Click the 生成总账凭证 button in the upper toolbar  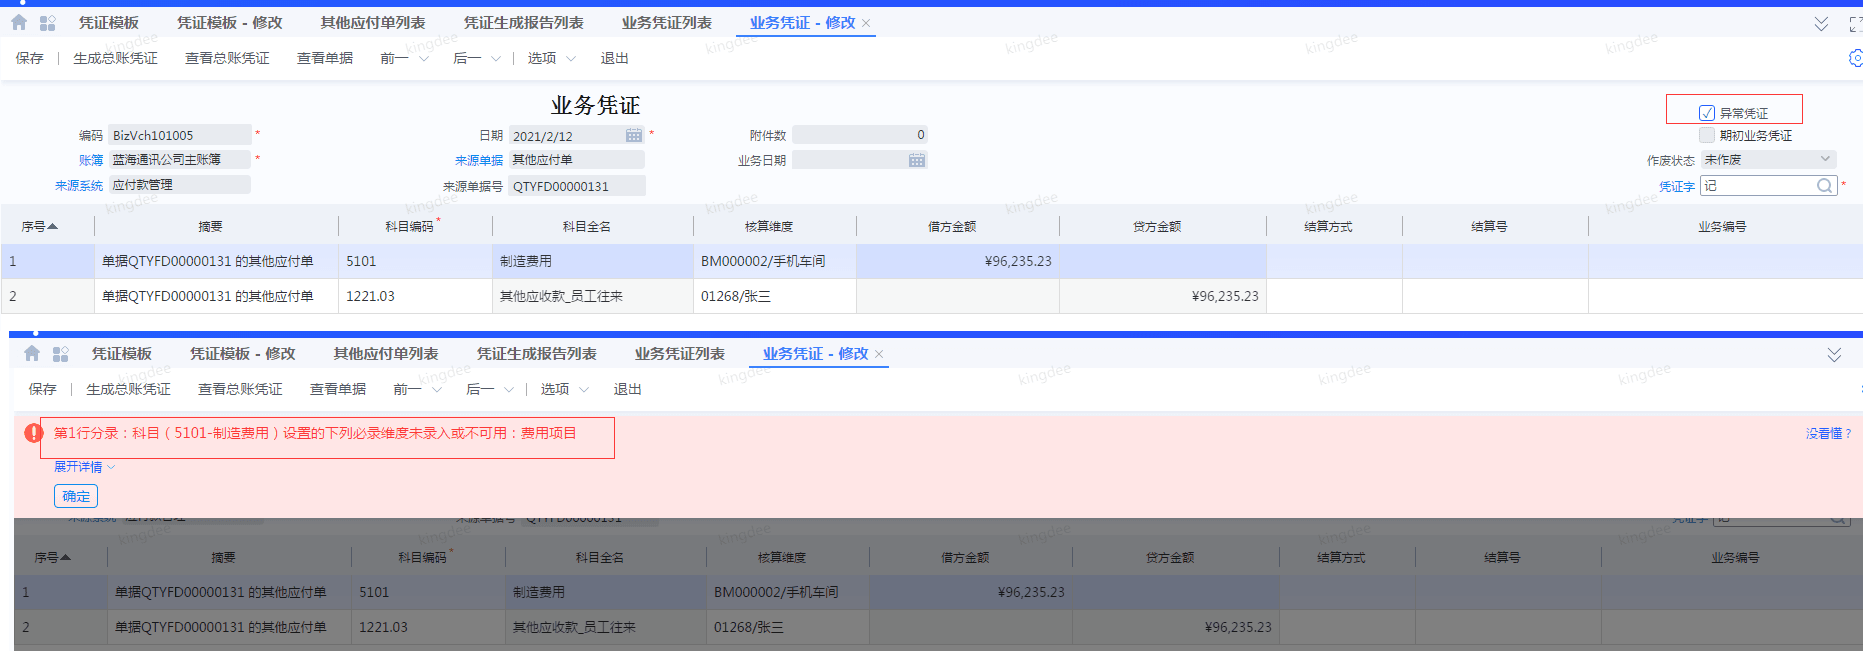click(x=115, y=59)
